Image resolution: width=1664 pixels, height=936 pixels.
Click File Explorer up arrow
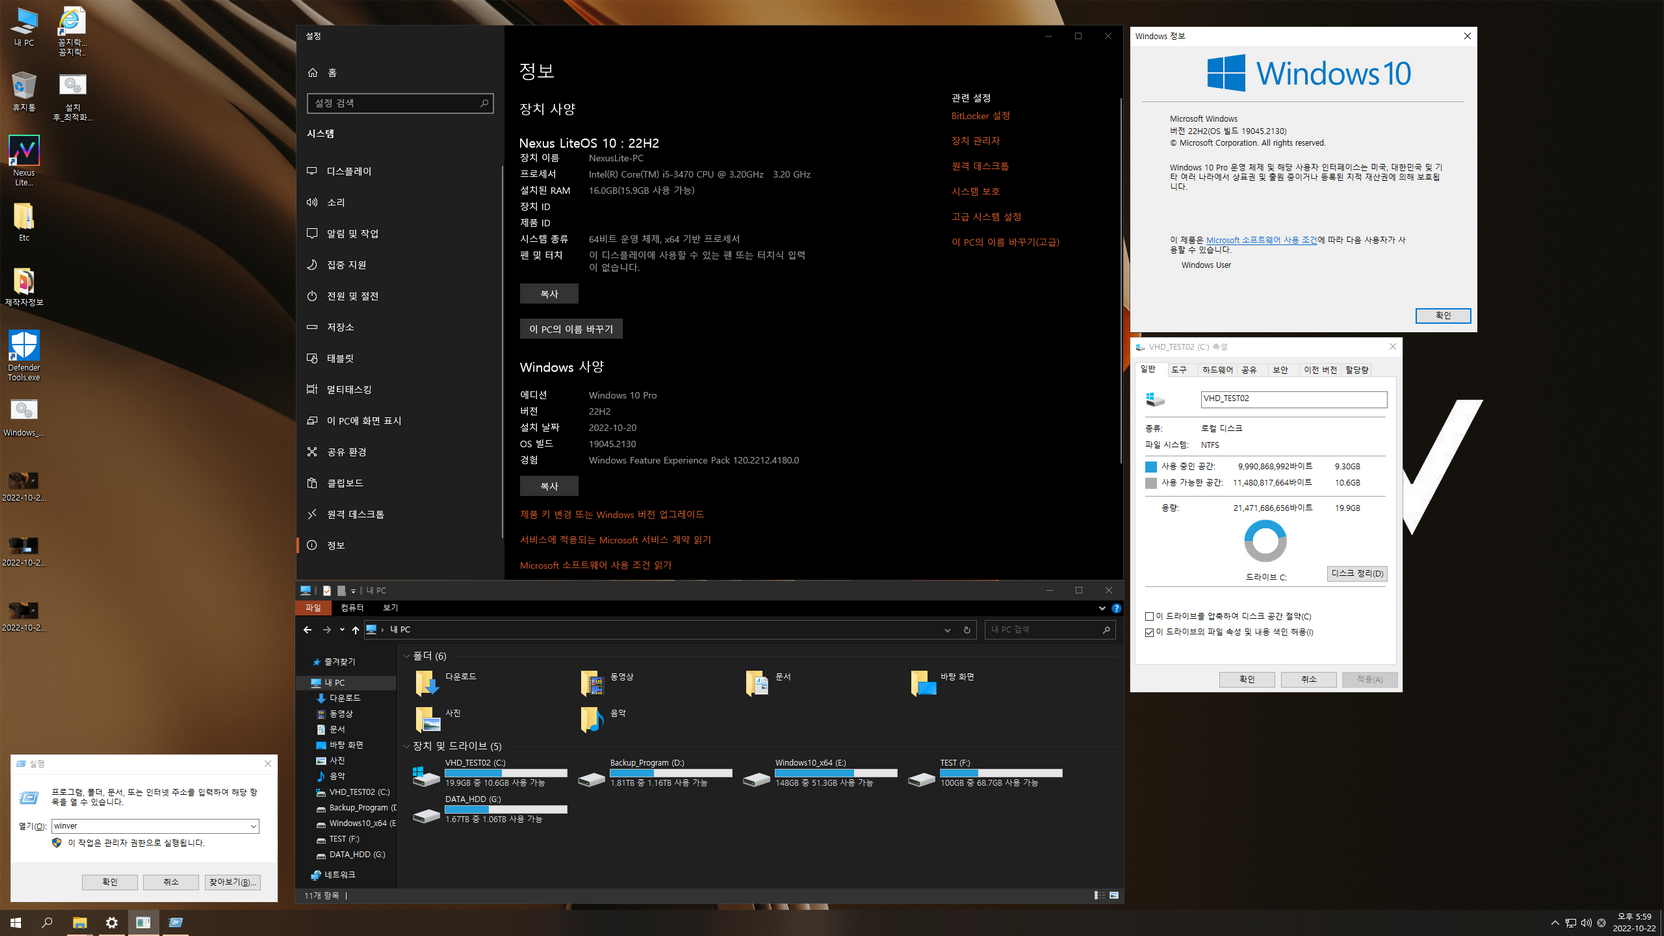pos(355,630)
